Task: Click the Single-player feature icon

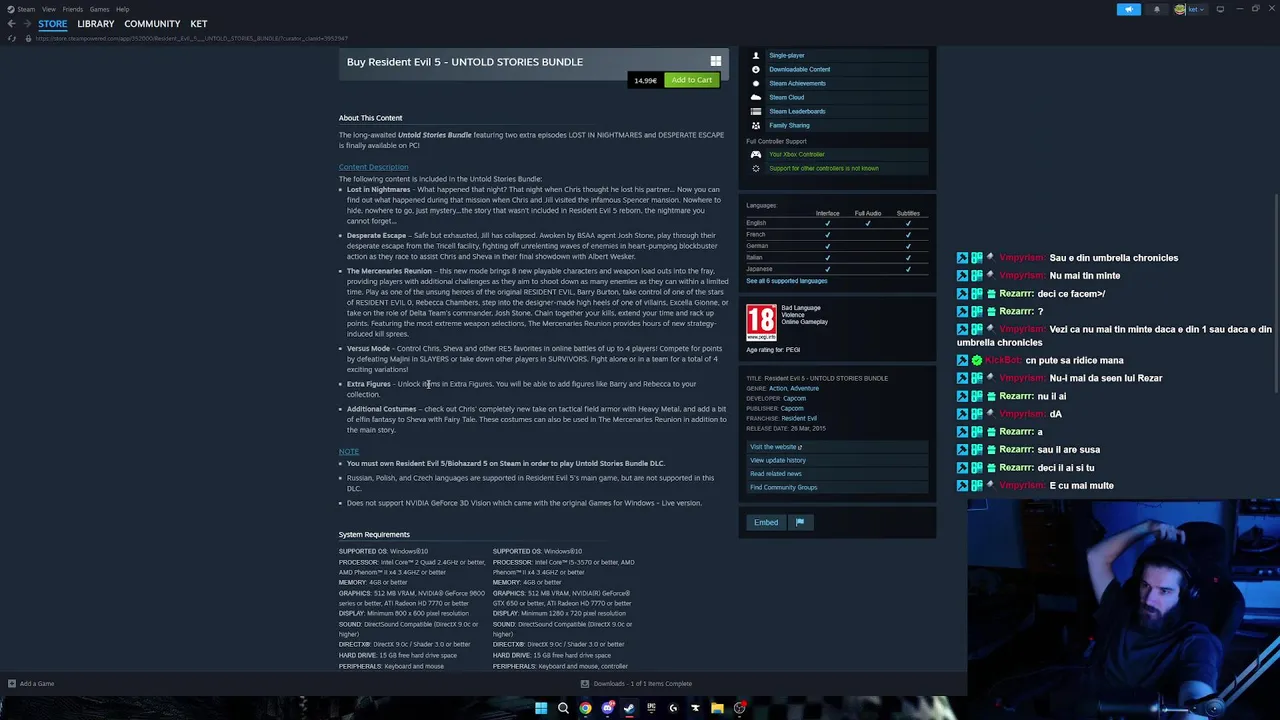Action: coord(755,55)
